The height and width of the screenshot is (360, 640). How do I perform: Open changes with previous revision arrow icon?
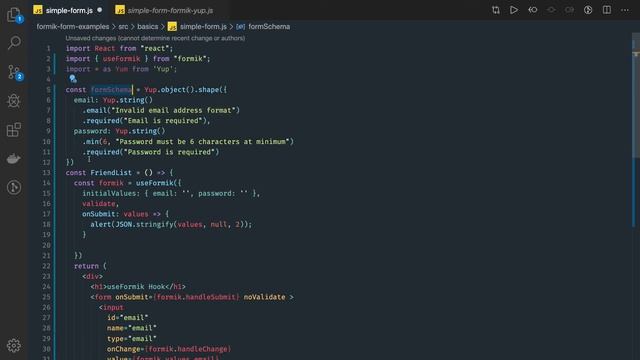click(x=533, y=10)
